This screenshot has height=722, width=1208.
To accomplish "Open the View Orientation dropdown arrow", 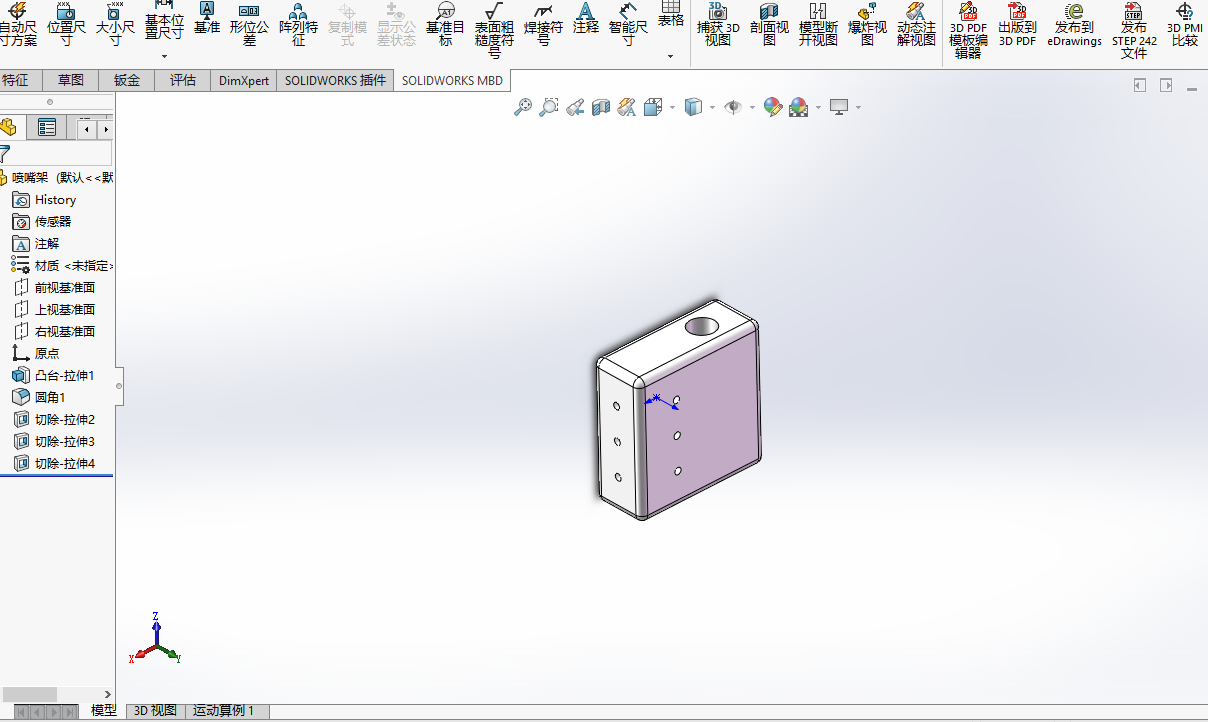I will tap(672, 108).
